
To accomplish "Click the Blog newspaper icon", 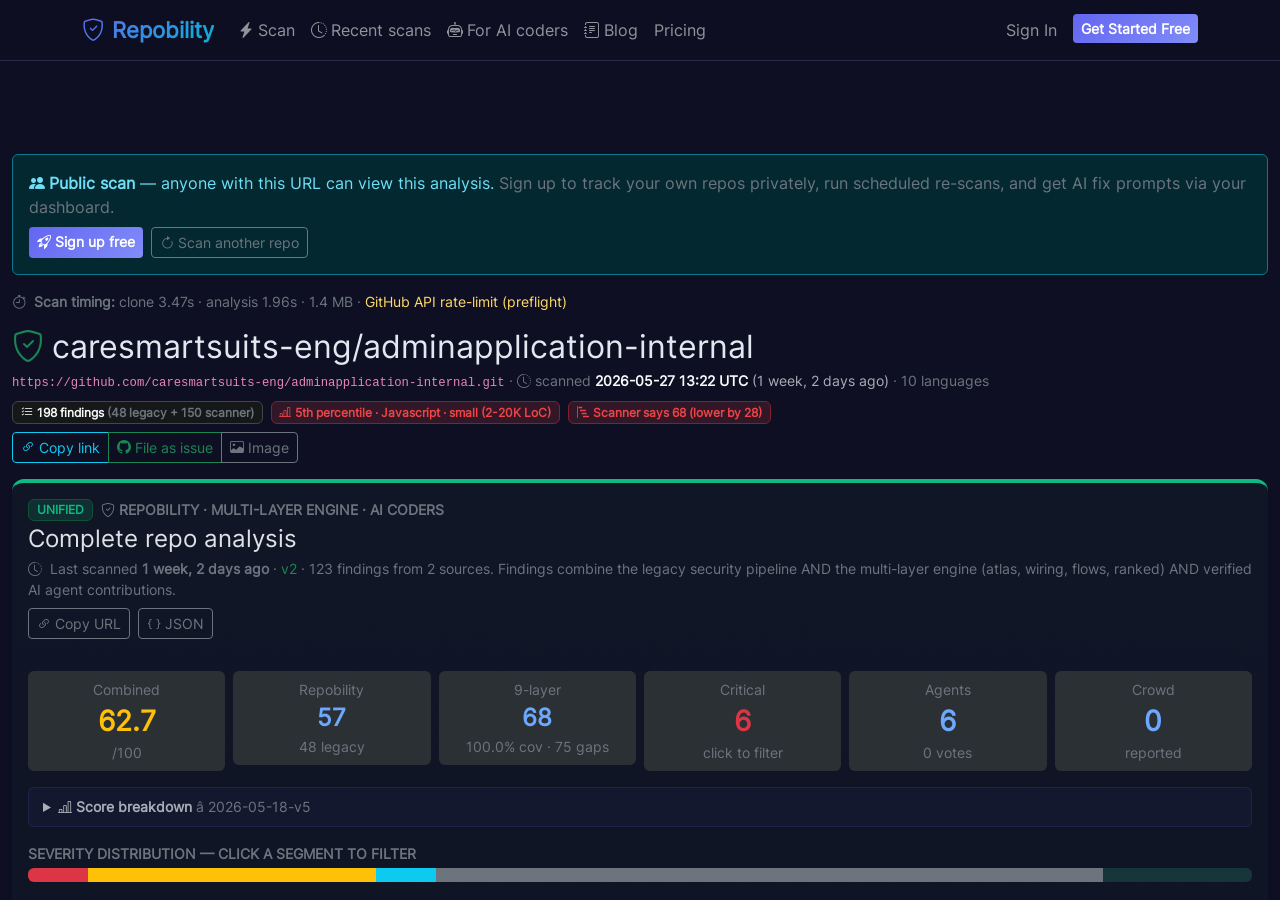I will click(592, 30).
